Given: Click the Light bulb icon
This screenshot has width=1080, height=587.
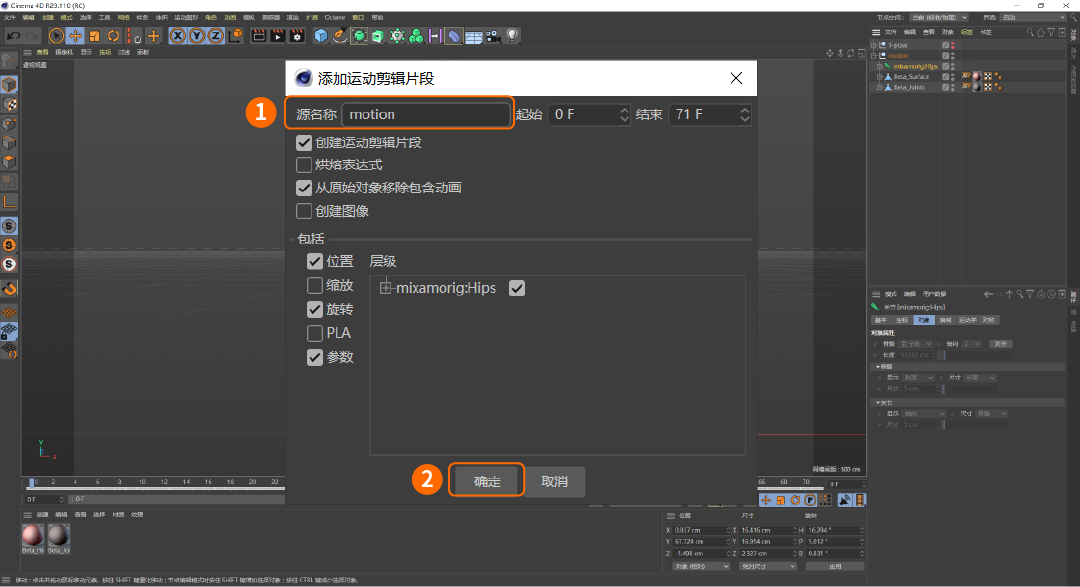Looking at the screenshot, I should pyautogui.click(x=512, y=35).
